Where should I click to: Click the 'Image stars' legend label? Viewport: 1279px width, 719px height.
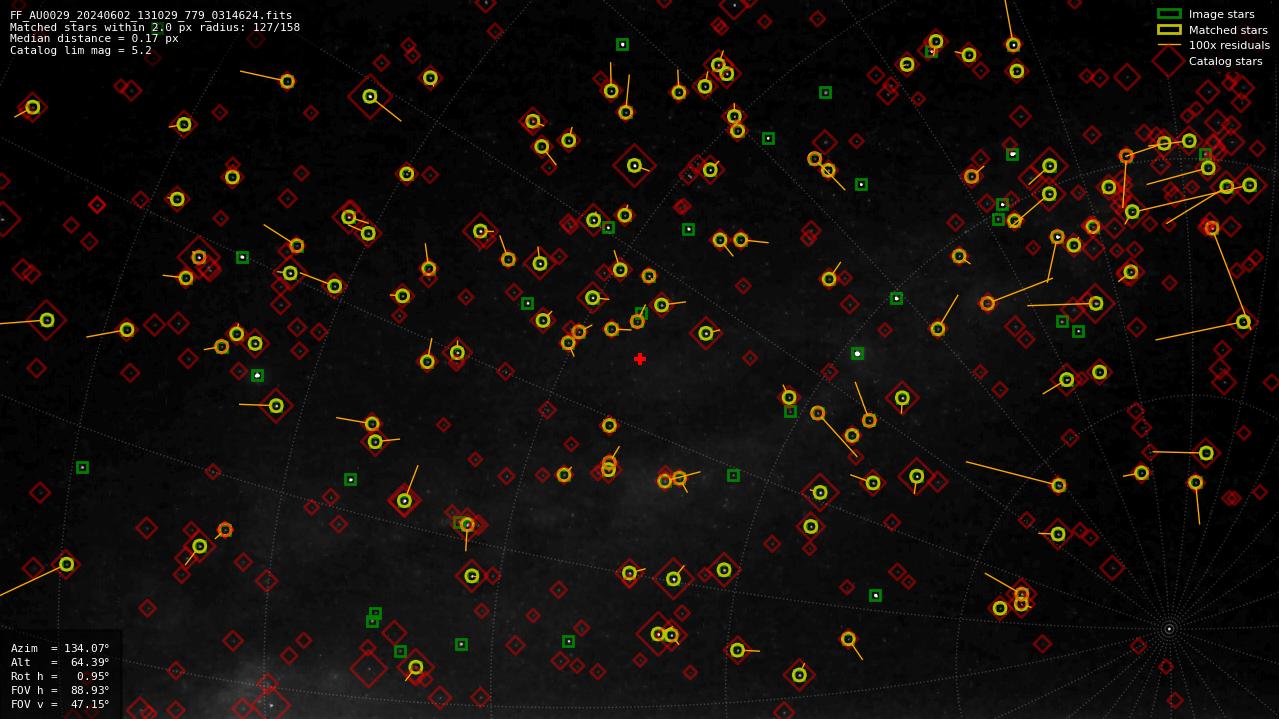(1221, 14)
